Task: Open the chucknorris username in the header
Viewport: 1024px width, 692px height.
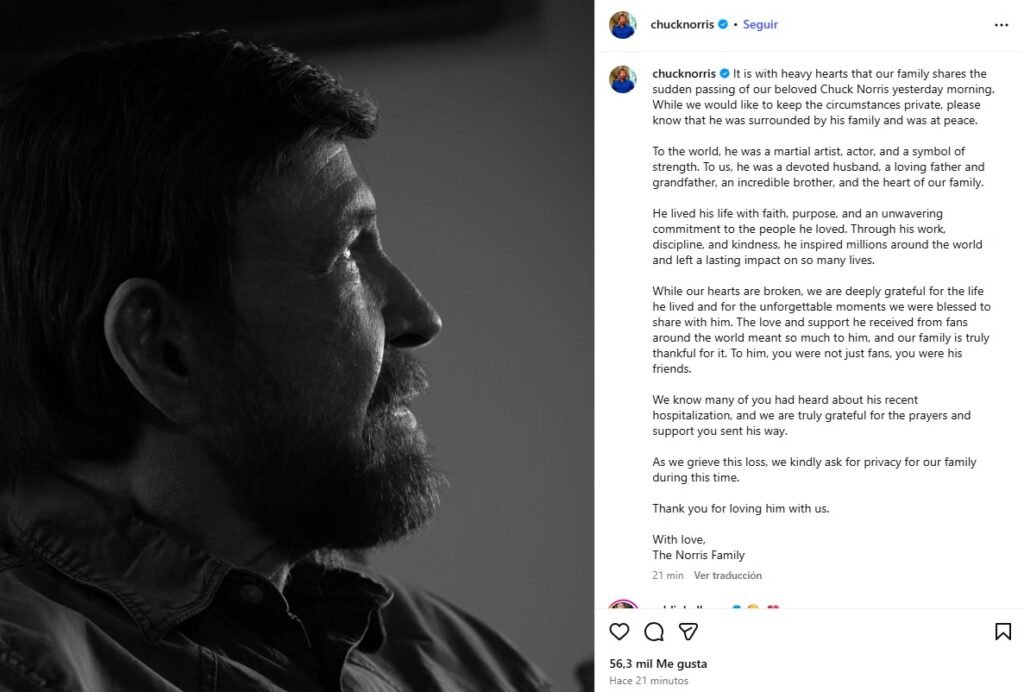Action: click(683, 25)
